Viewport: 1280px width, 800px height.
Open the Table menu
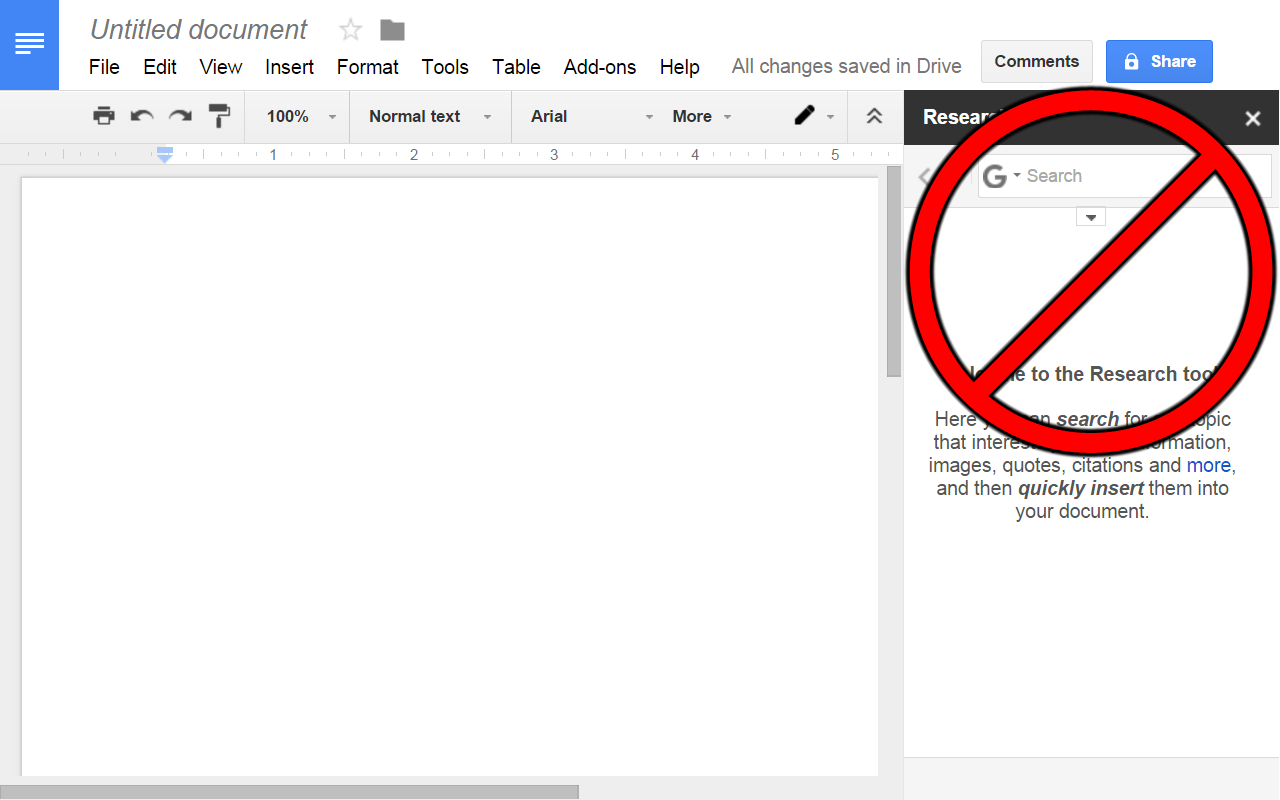pyautogui.click(x=516, y=67)
